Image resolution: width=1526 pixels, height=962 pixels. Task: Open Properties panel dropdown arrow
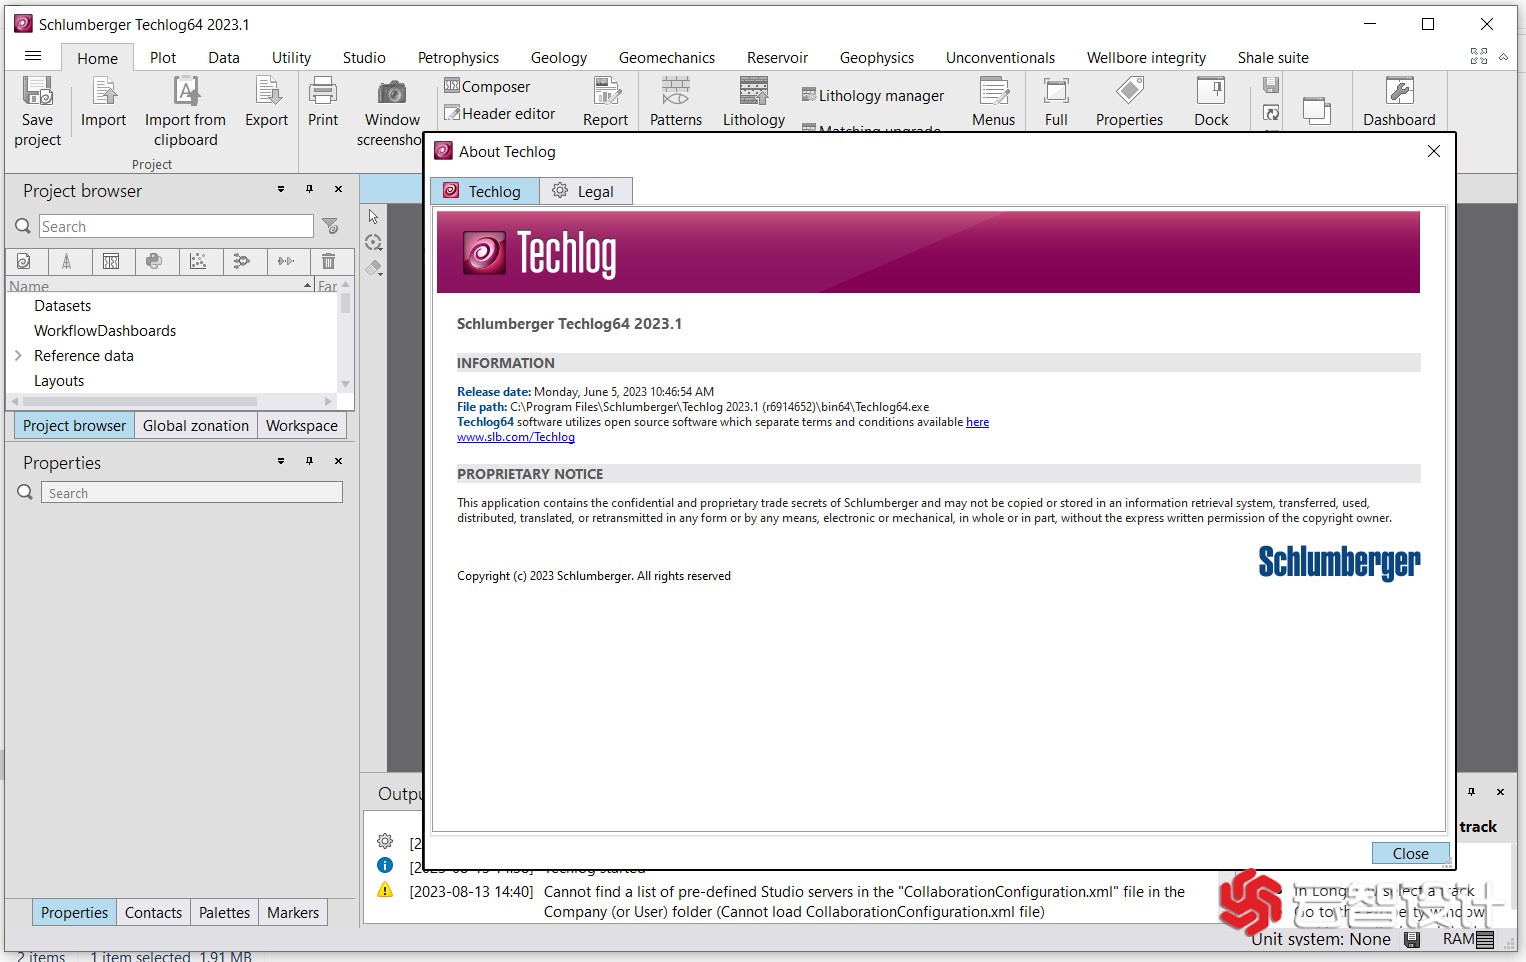[x=281, y=461]
